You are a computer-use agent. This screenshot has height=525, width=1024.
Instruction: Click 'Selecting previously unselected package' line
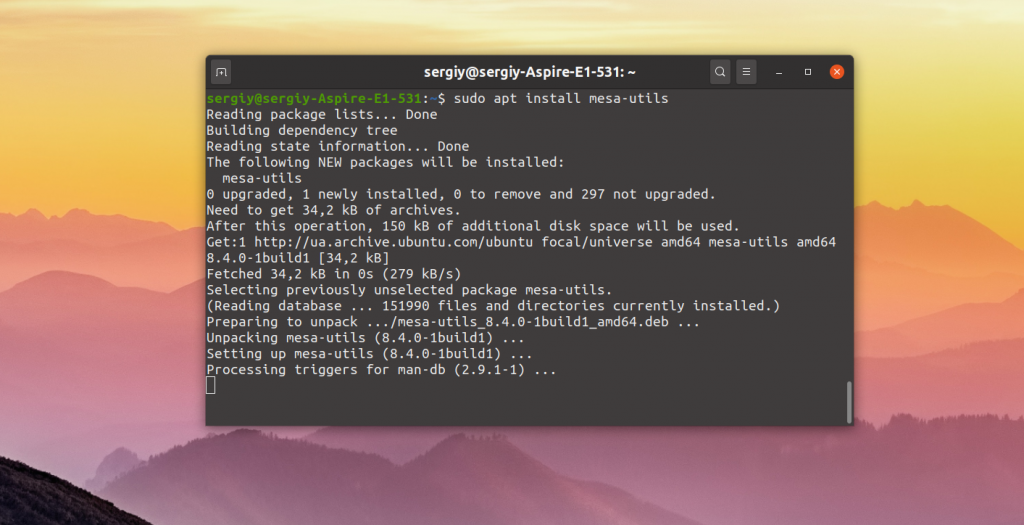pyautogui.click(x=409, y=290)
